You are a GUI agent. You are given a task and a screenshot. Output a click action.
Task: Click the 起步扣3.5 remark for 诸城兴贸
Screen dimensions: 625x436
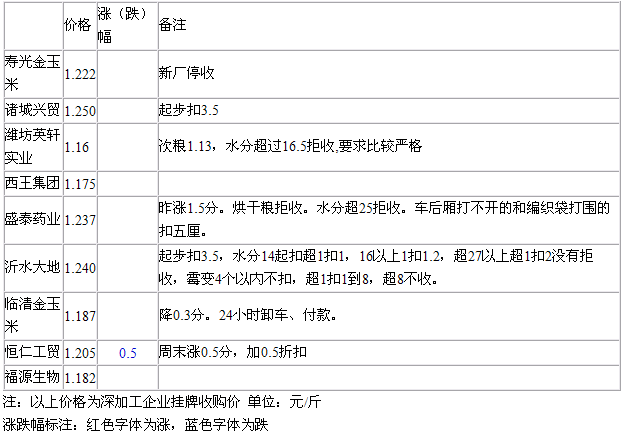click(189, 110)
